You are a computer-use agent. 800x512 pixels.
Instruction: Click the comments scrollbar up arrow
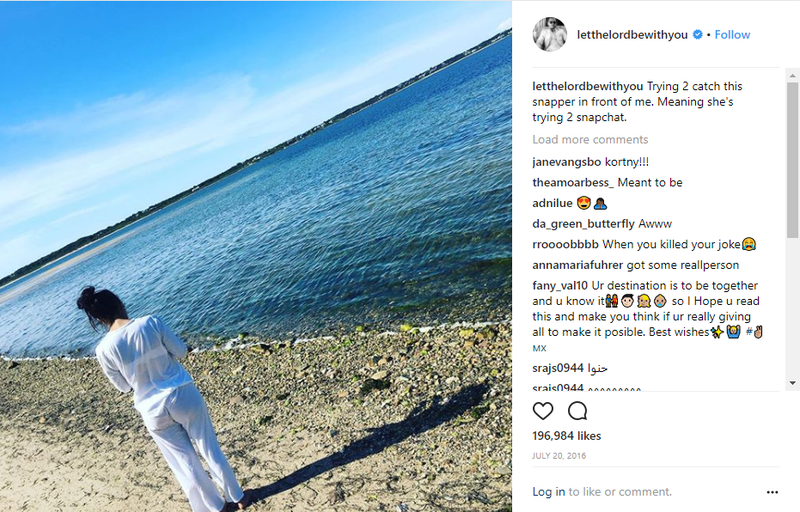pyautogui.click(x=792, y=75)
